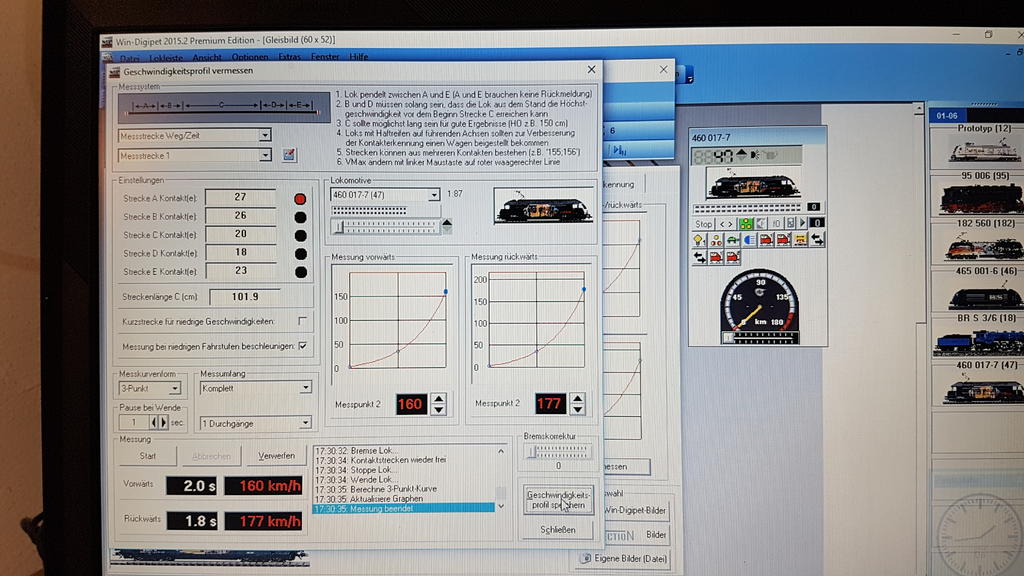Open the Messstrecke 1 dropdown
Screen dimensions: 1024x576
coord(264,155)
